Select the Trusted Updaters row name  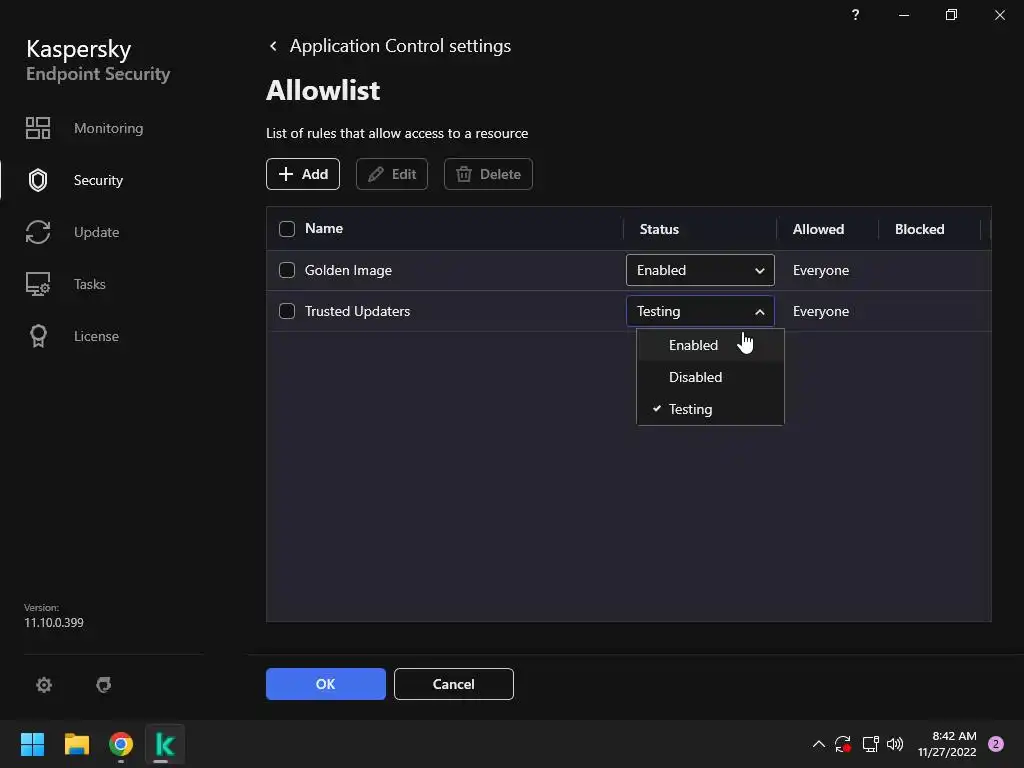pos(357,312)
